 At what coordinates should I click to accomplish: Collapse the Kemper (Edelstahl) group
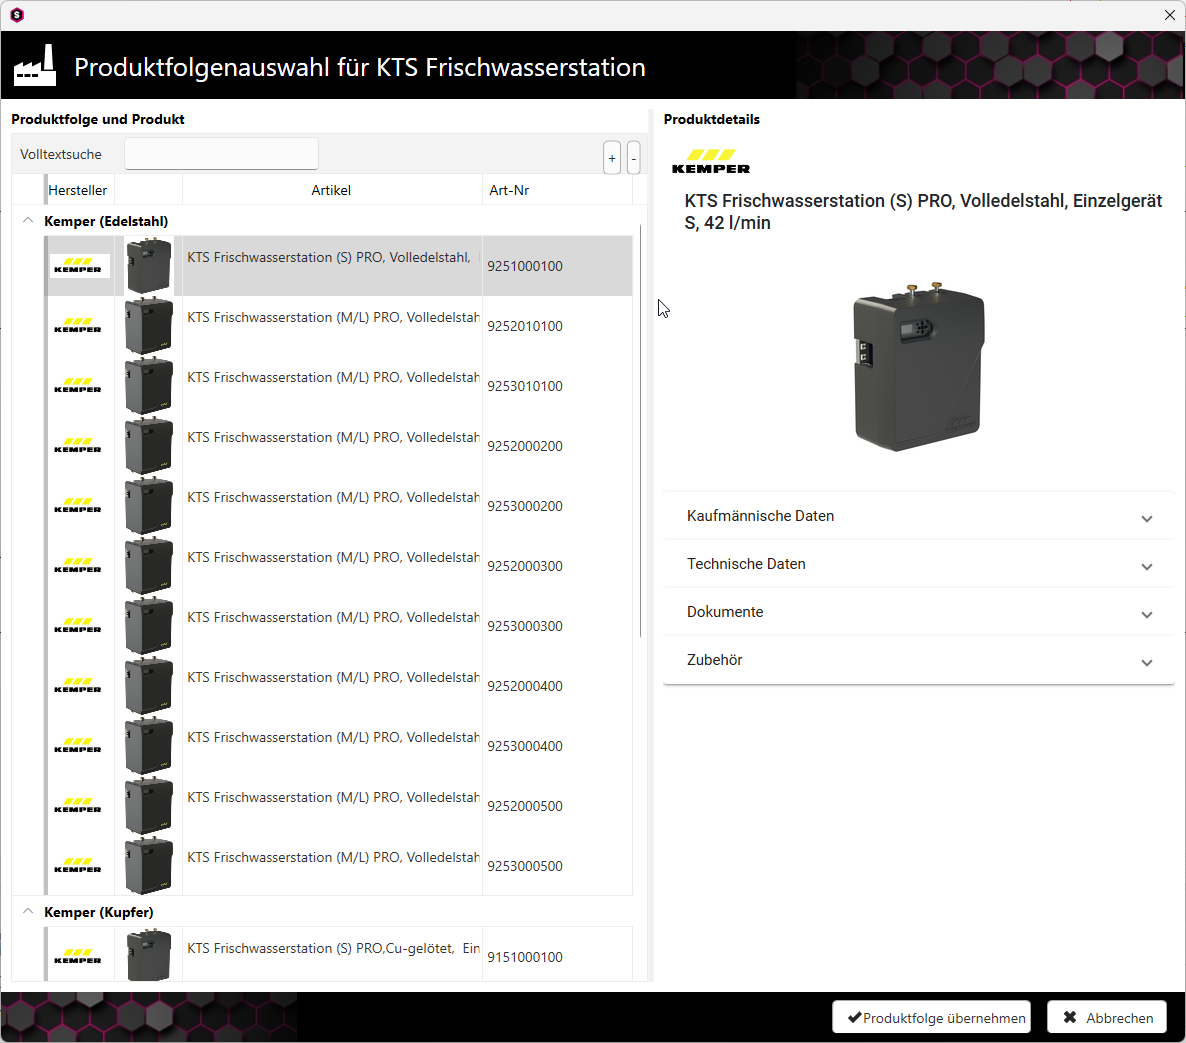click(x=28, y=221)
